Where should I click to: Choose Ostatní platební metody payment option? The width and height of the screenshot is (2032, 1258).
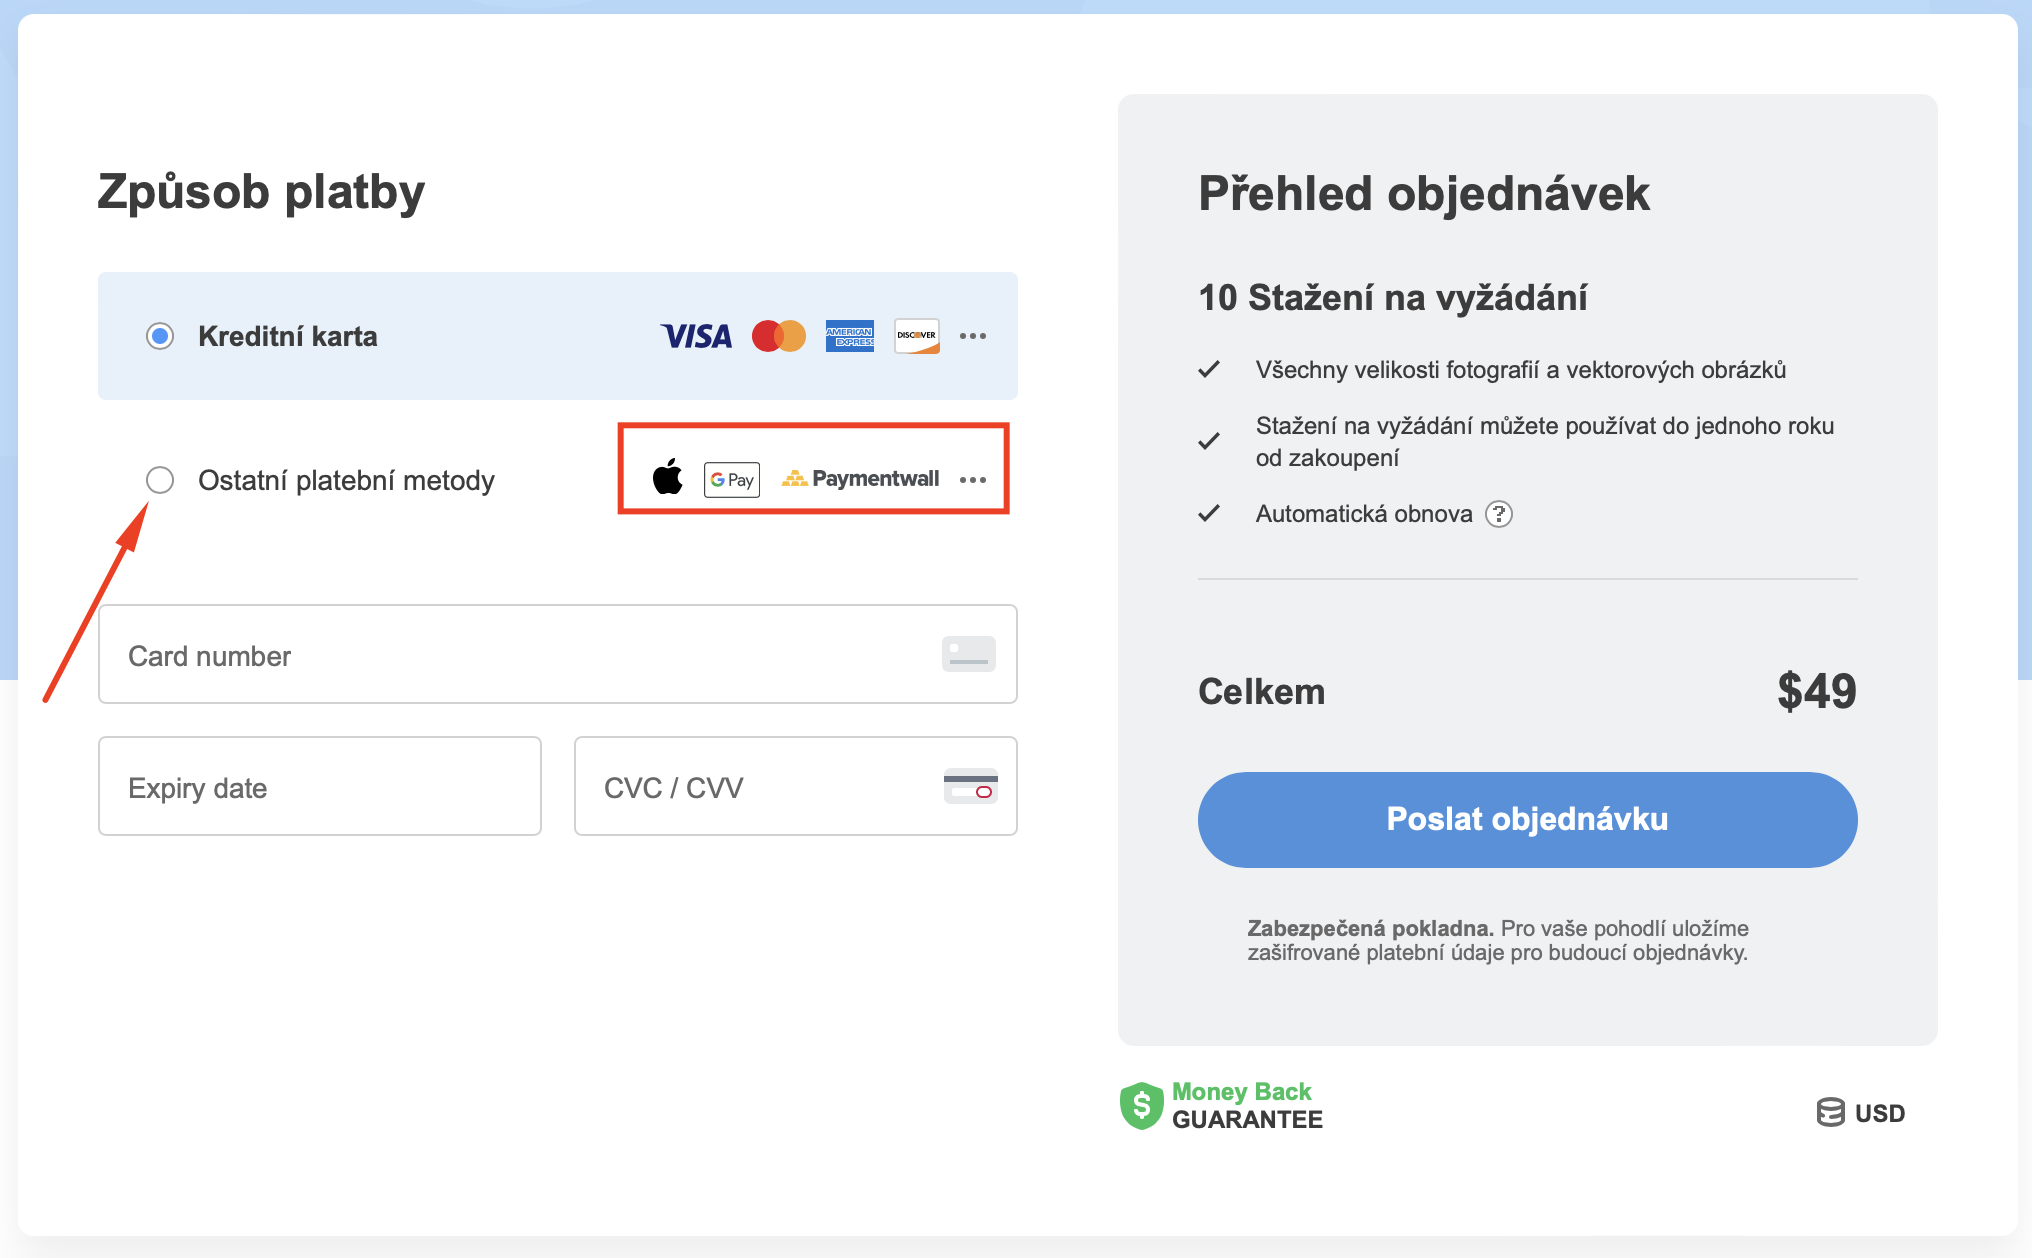coord(159,480)
